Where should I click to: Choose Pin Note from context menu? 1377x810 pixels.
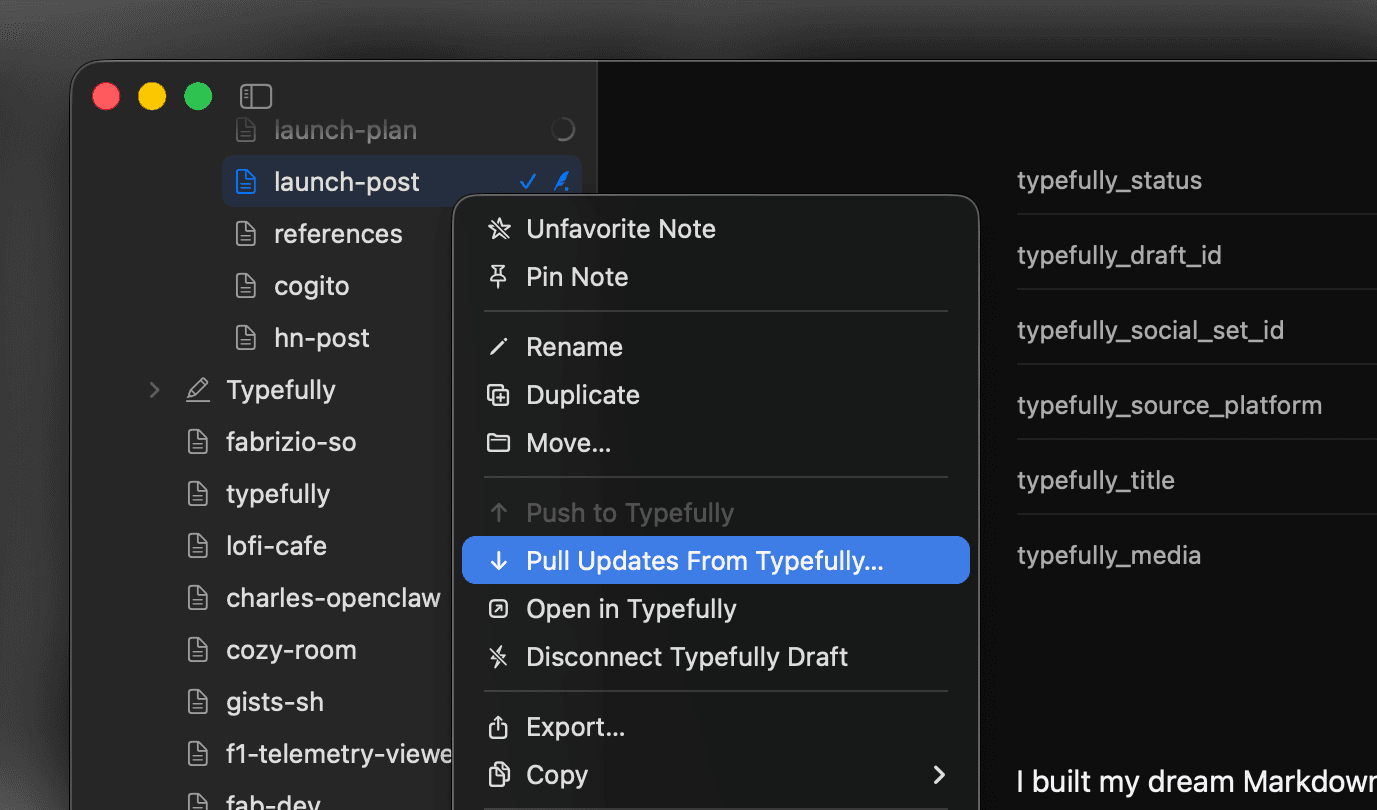[716, 277]
